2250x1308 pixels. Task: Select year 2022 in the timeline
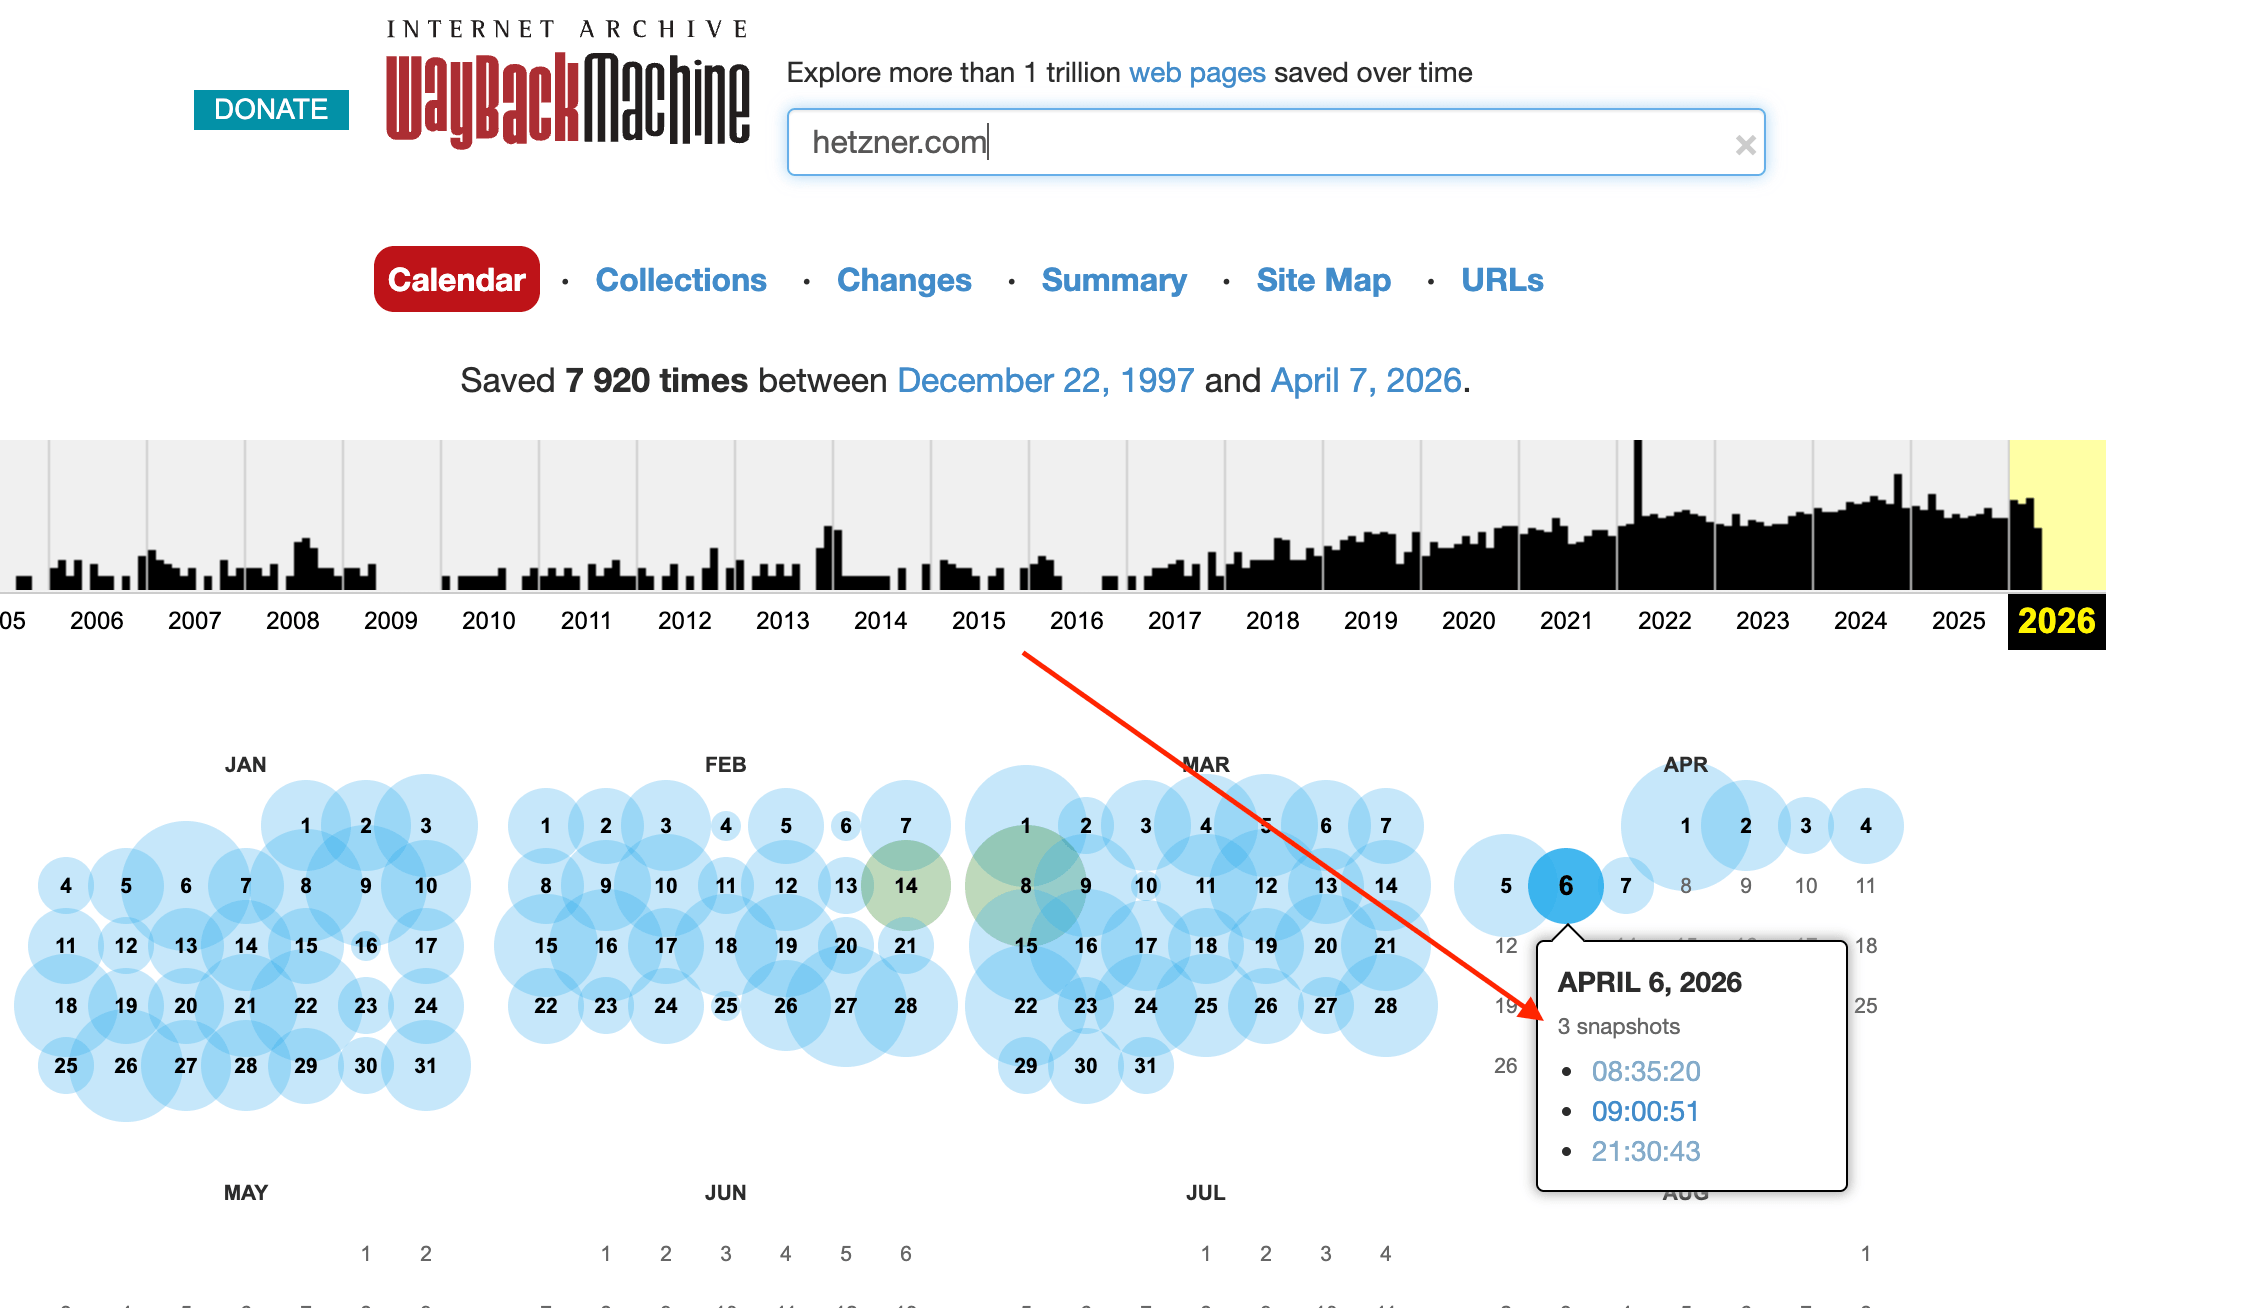tap(1664, 621)
